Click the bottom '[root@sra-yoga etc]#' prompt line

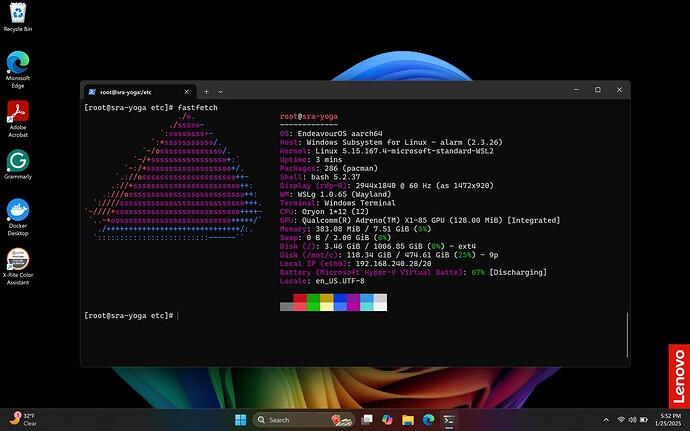[x=128, y=315]
